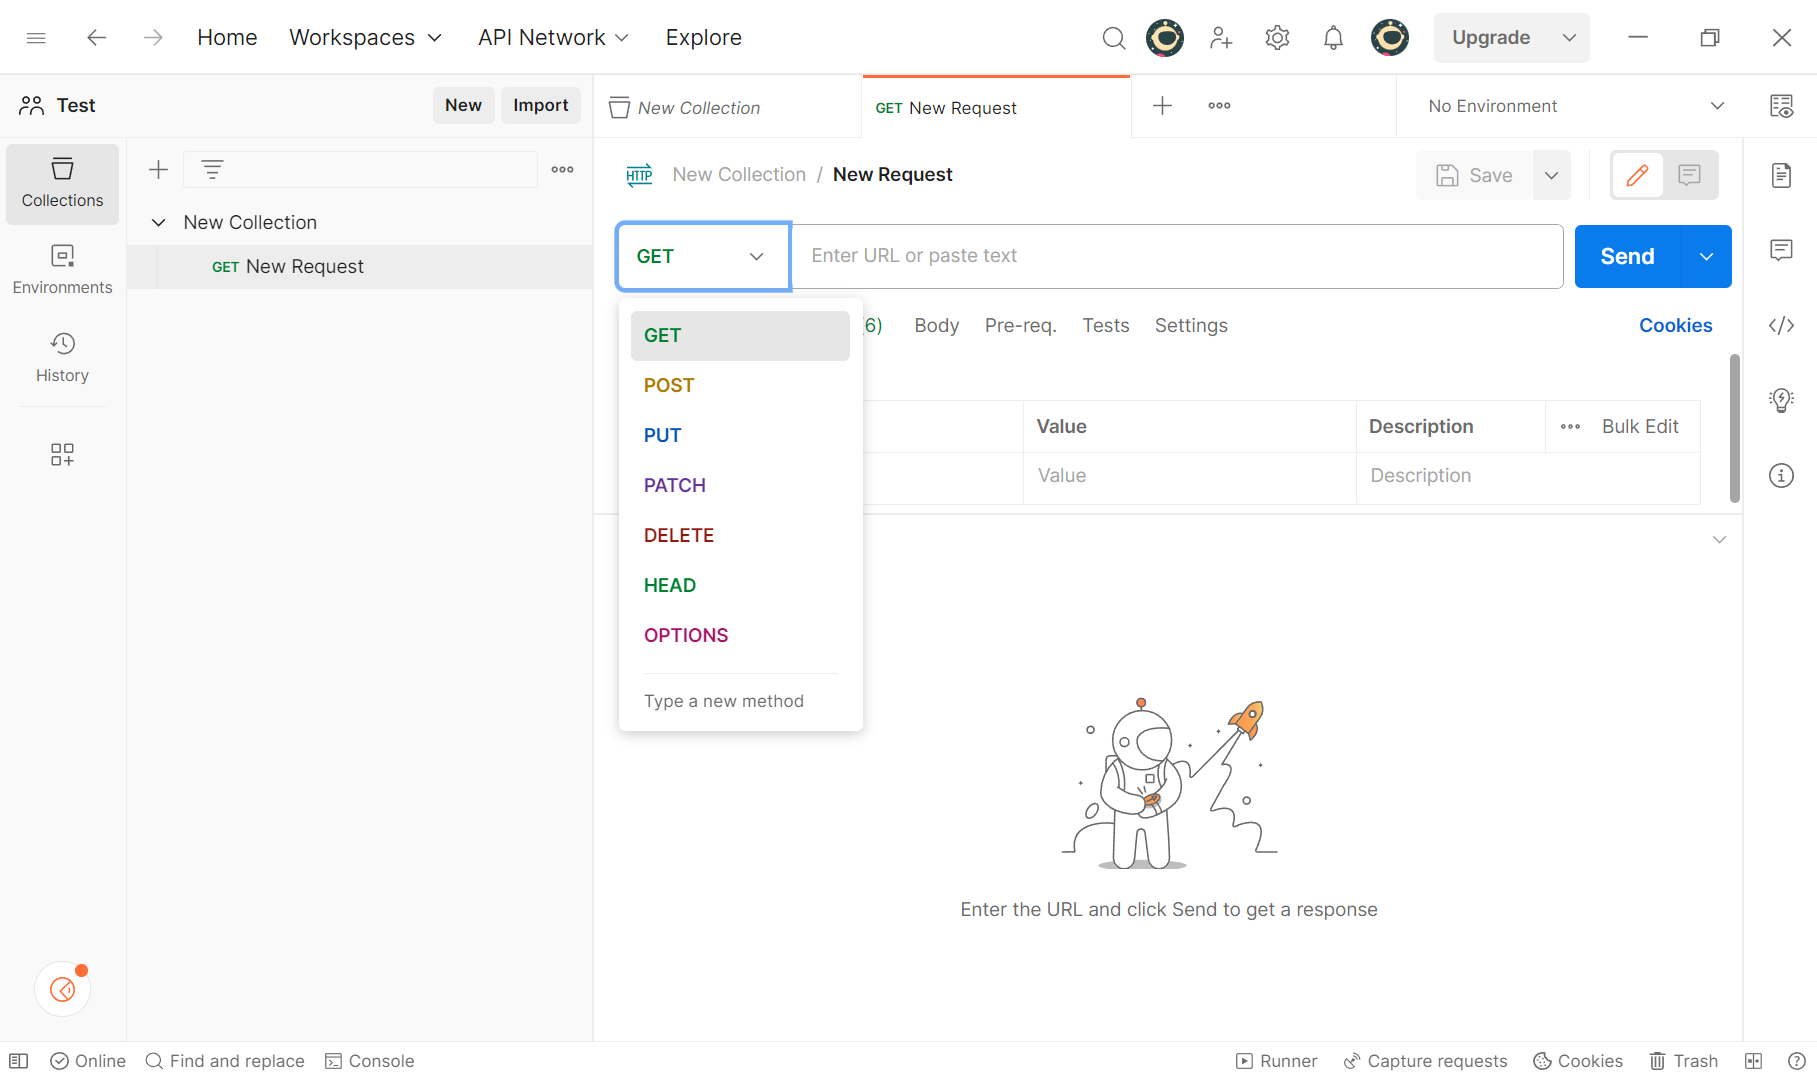Select PUT from the method list
Screen dimensions: 1817x1080
740,436
